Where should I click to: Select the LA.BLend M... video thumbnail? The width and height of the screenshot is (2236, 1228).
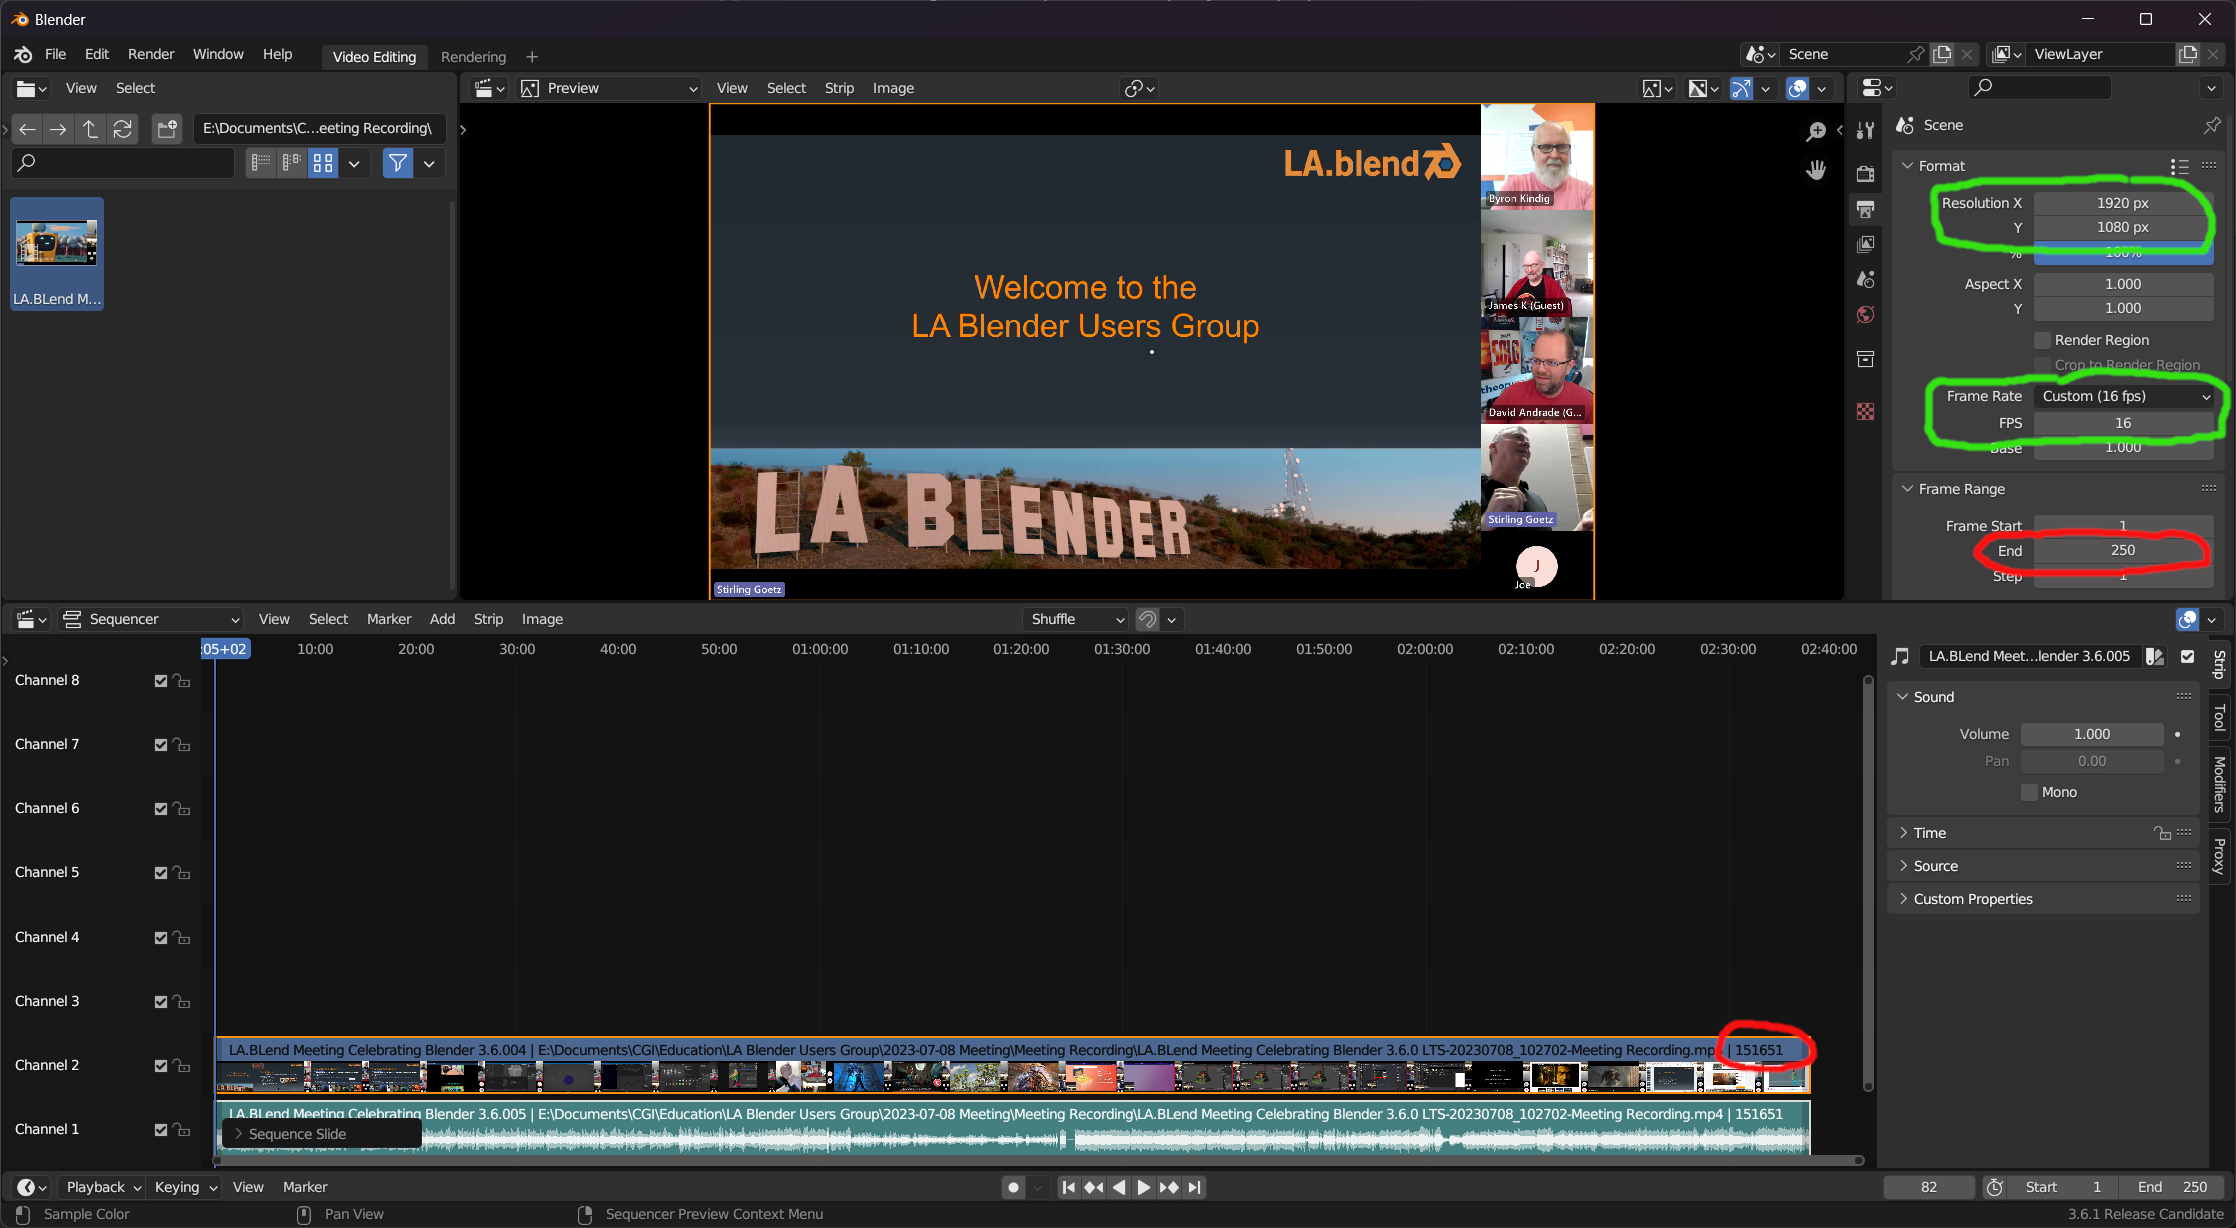pyautogui.click(x=57, y=254)
